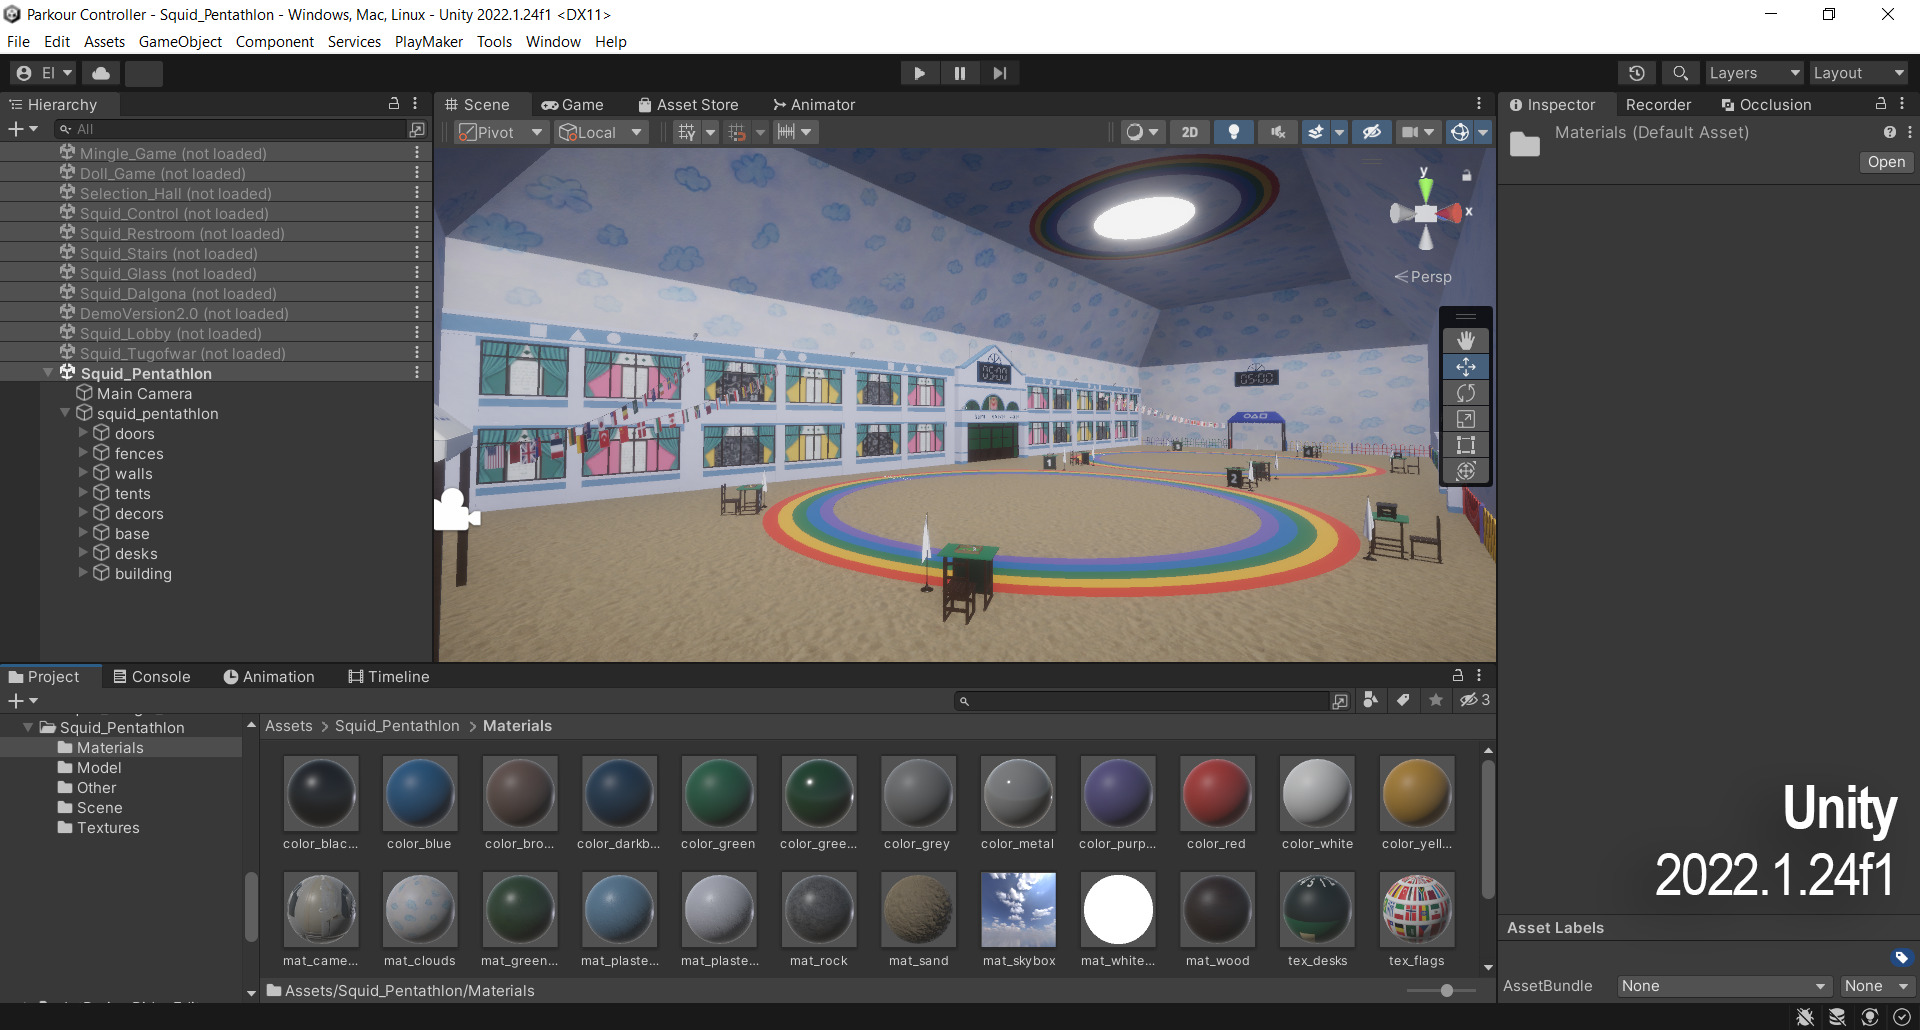
Task: Collapse the Squid_Pentathlon scene in Hierarchy
Action: [48, 373]
